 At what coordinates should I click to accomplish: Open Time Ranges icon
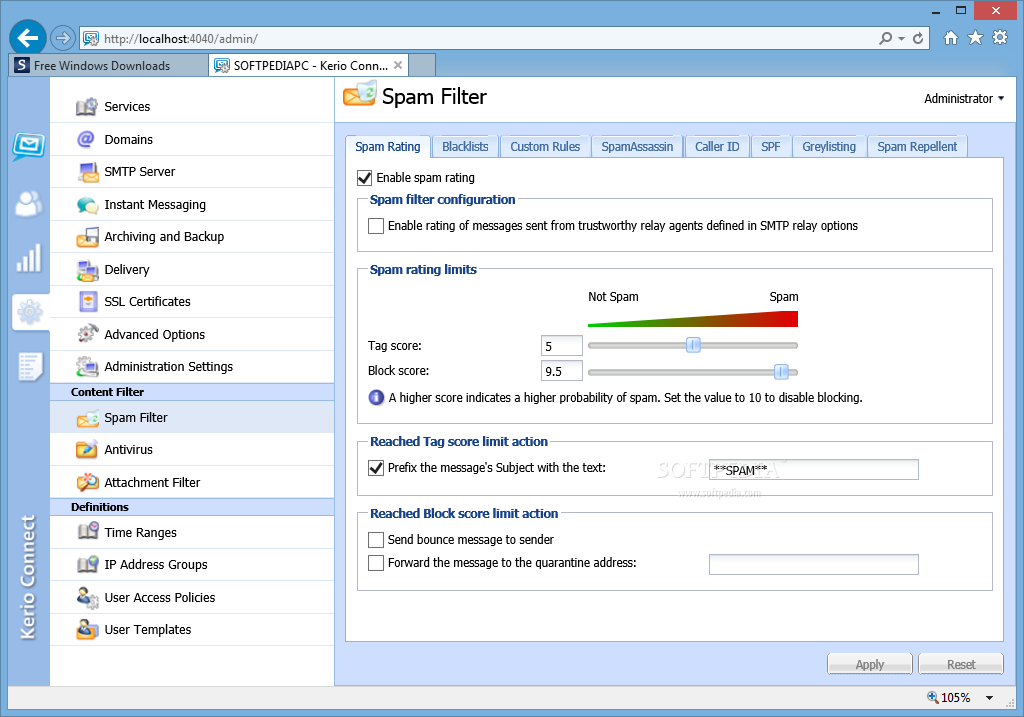click(x=88, y=532)
